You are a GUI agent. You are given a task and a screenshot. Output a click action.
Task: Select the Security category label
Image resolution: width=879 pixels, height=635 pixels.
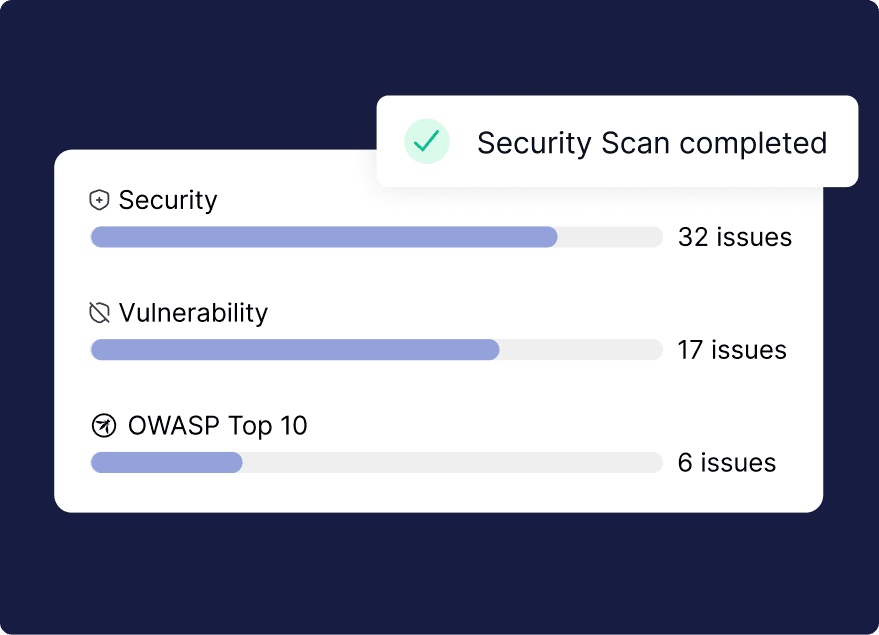pyautogui.click(x=167, y=200)
